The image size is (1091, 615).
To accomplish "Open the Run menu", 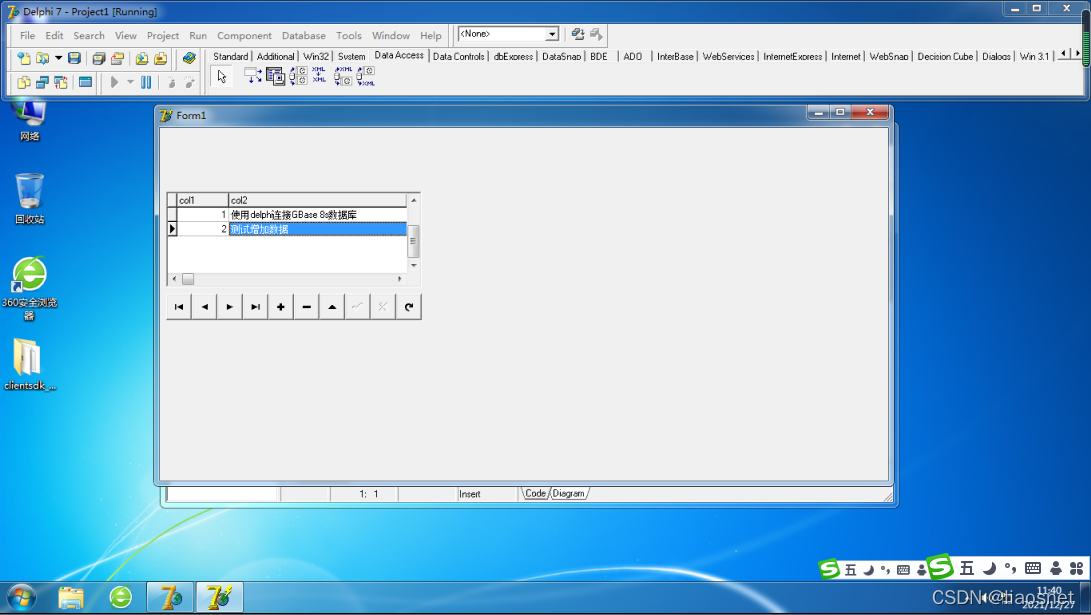I will click(198, 35).
